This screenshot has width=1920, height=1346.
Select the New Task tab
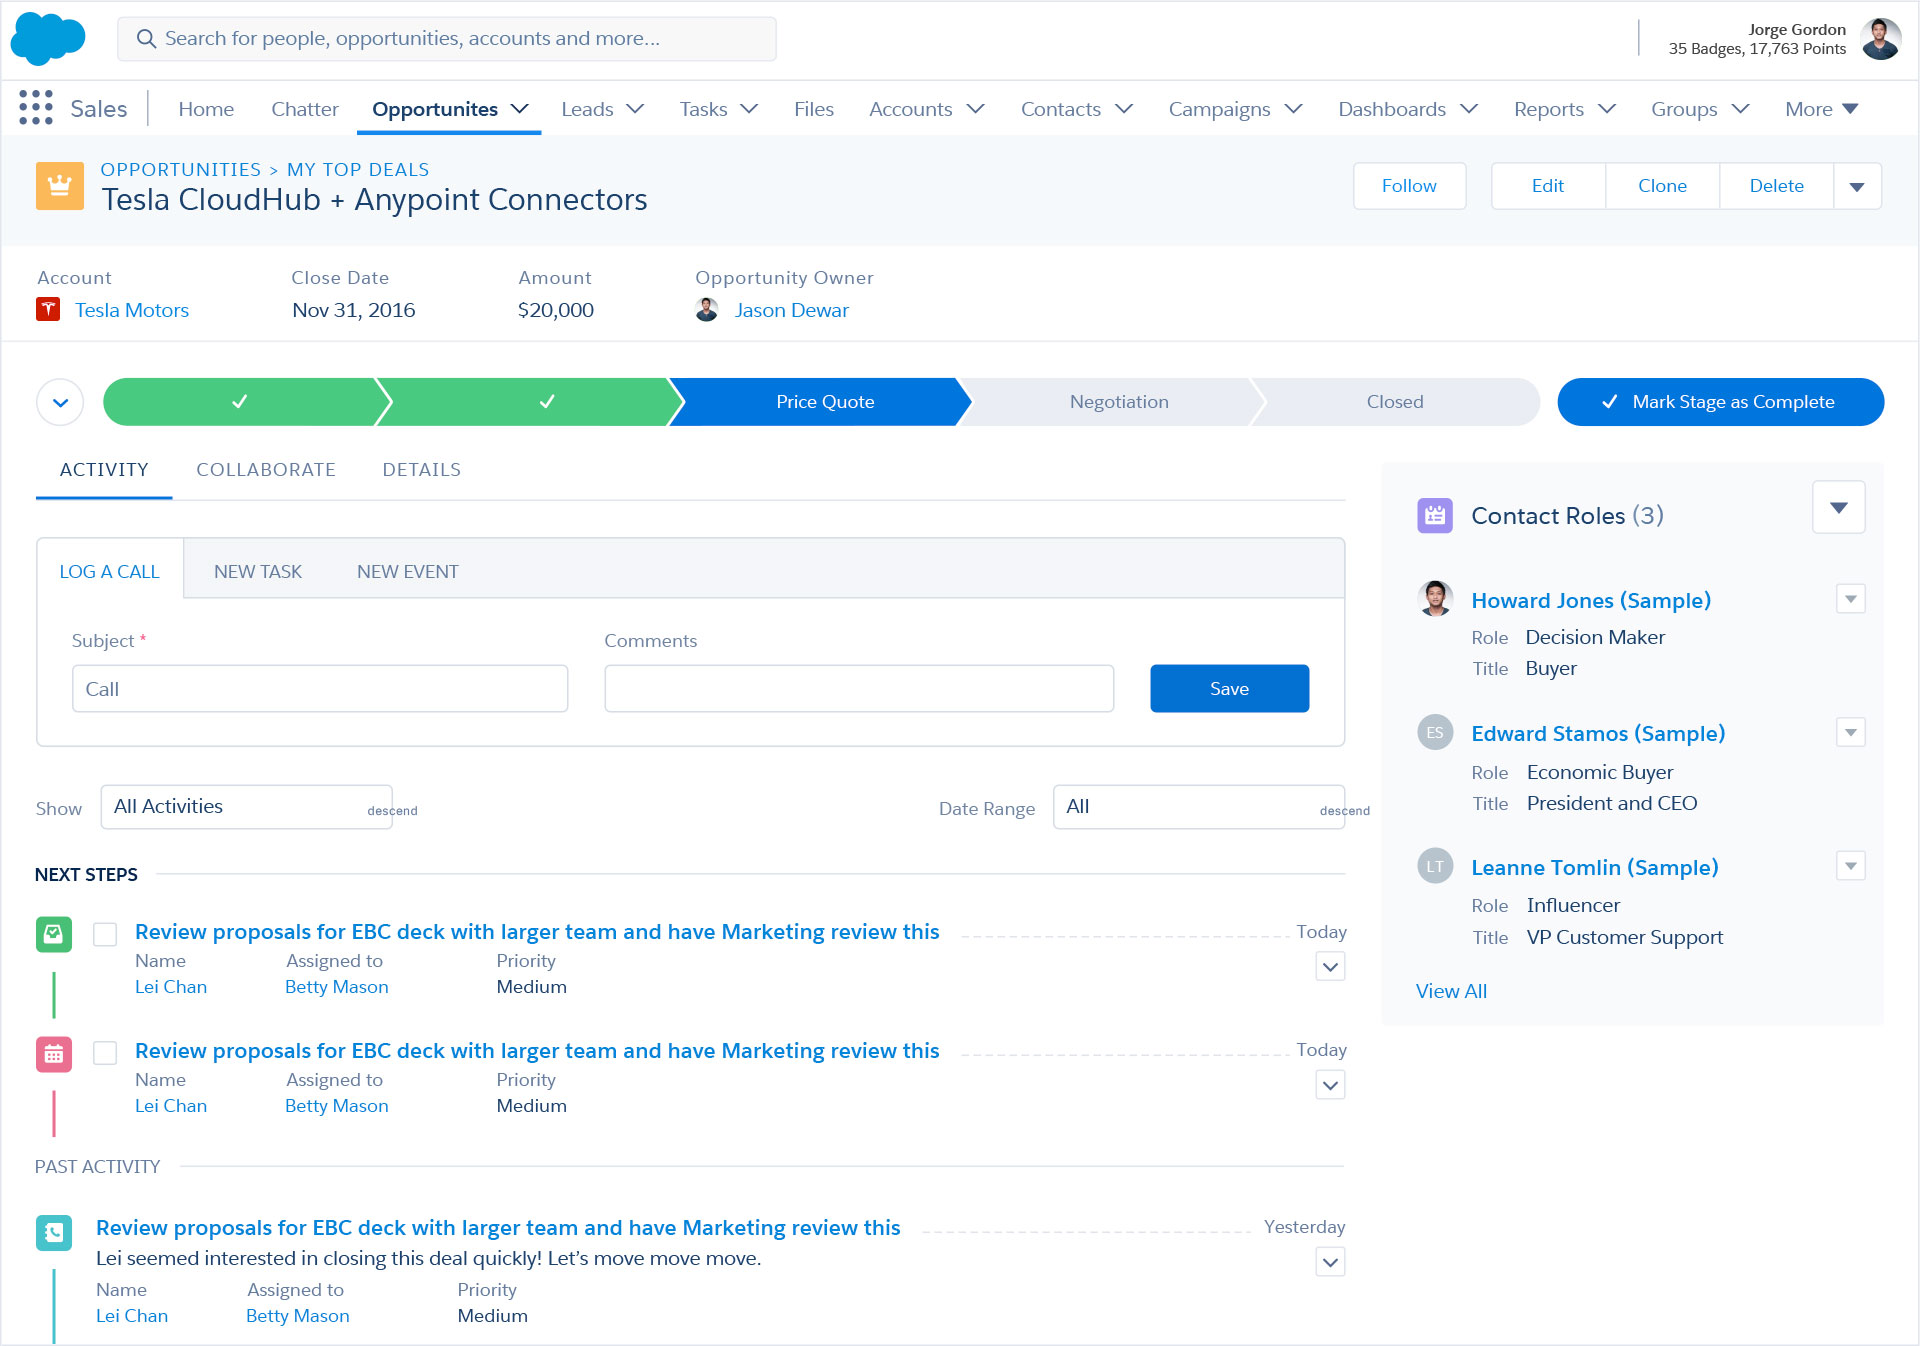pos(258,572)
